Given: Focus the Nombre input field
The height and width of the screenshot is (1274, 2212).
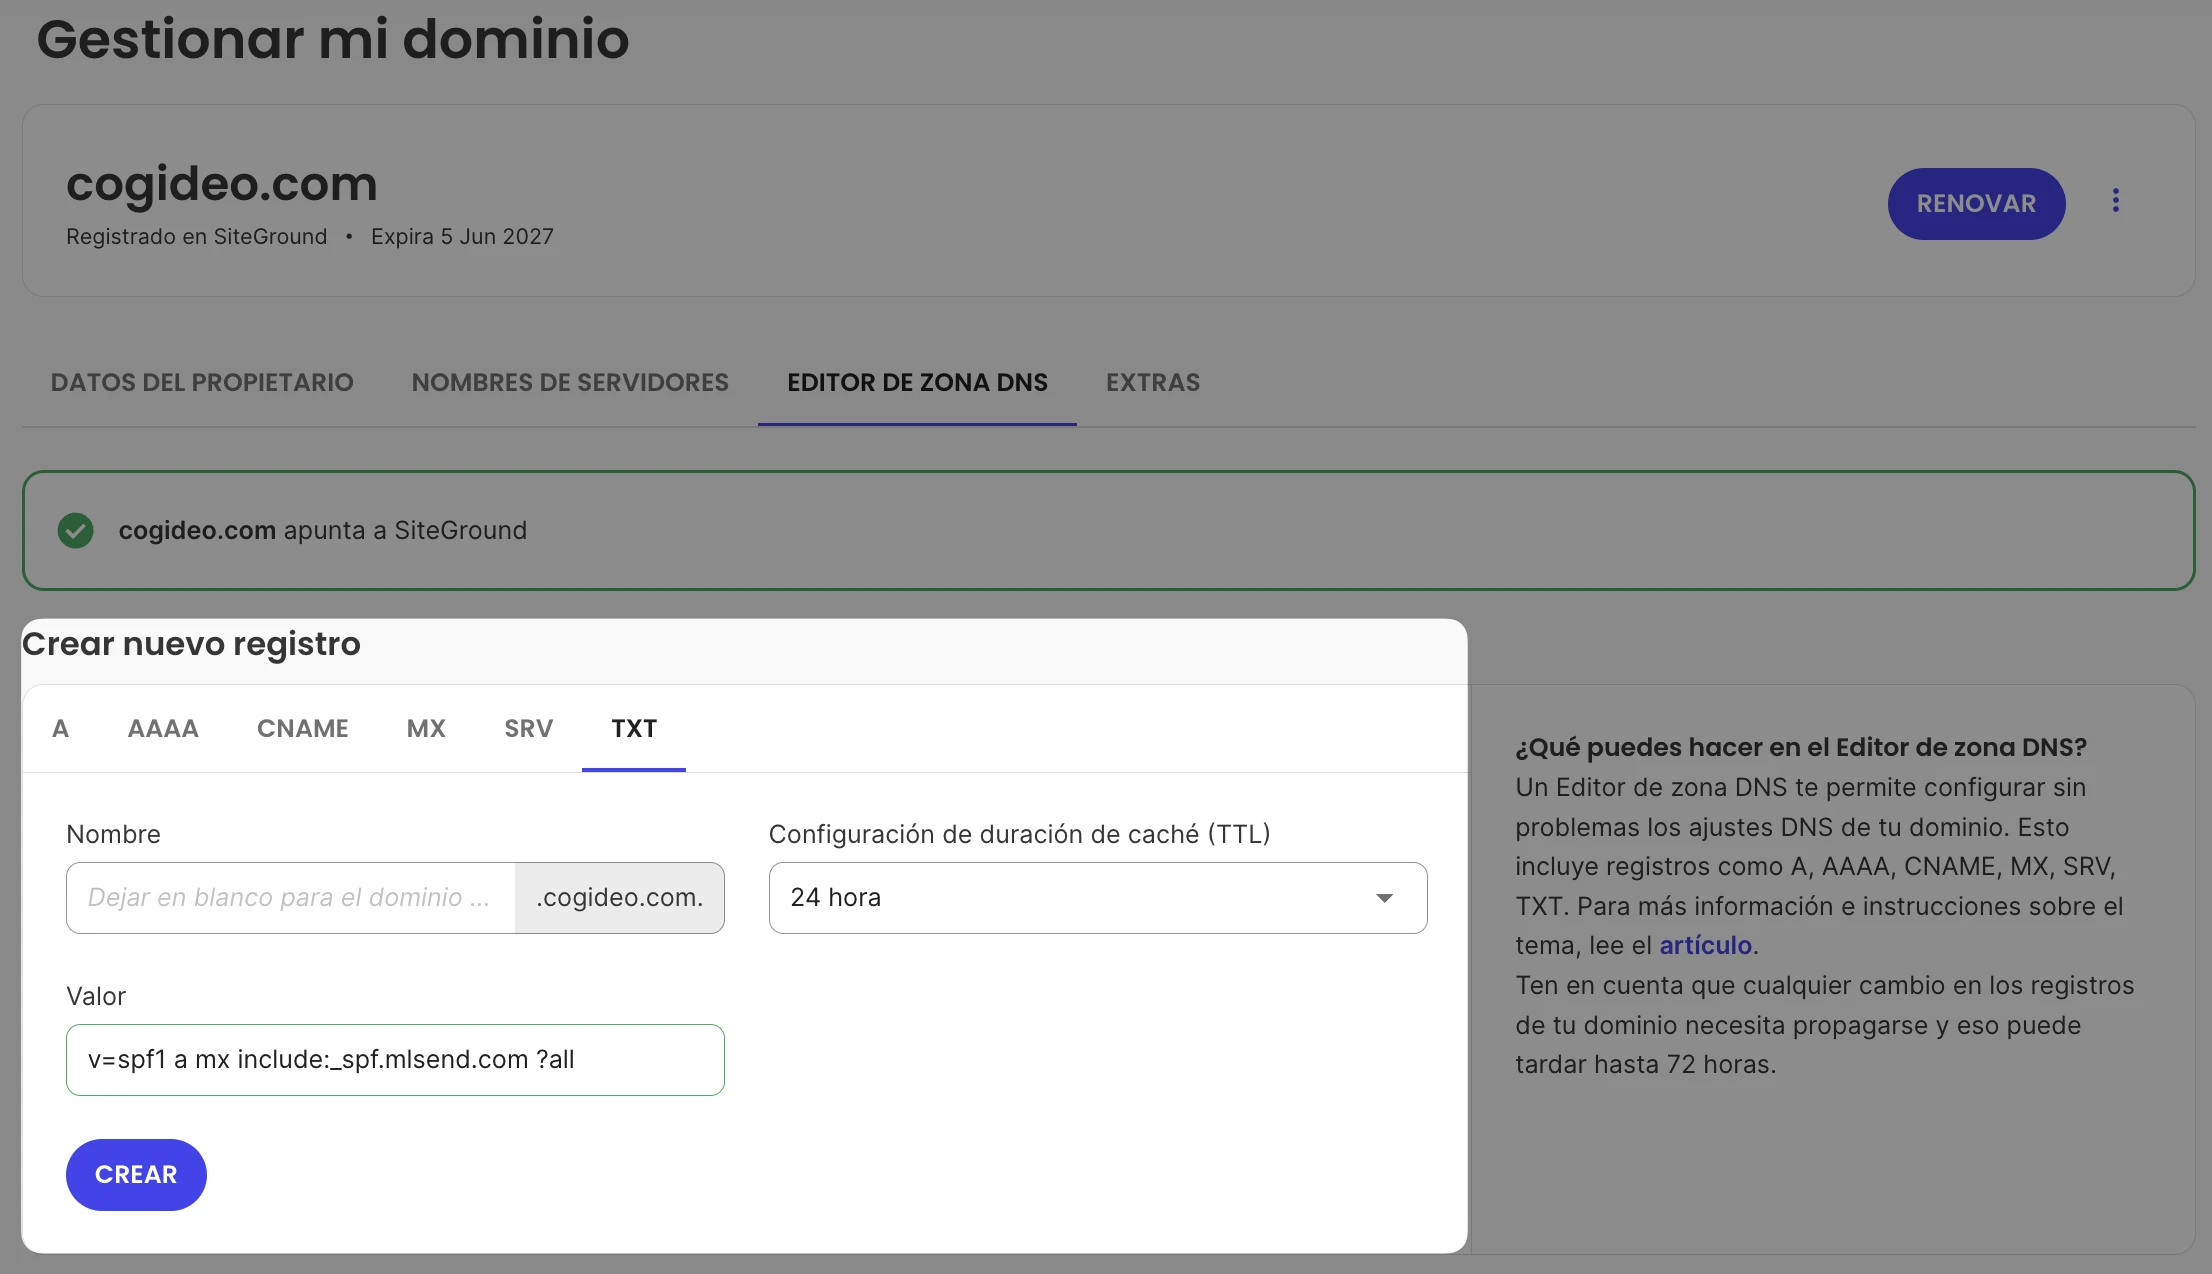Looking at the screenshot, I should point(291,898).
